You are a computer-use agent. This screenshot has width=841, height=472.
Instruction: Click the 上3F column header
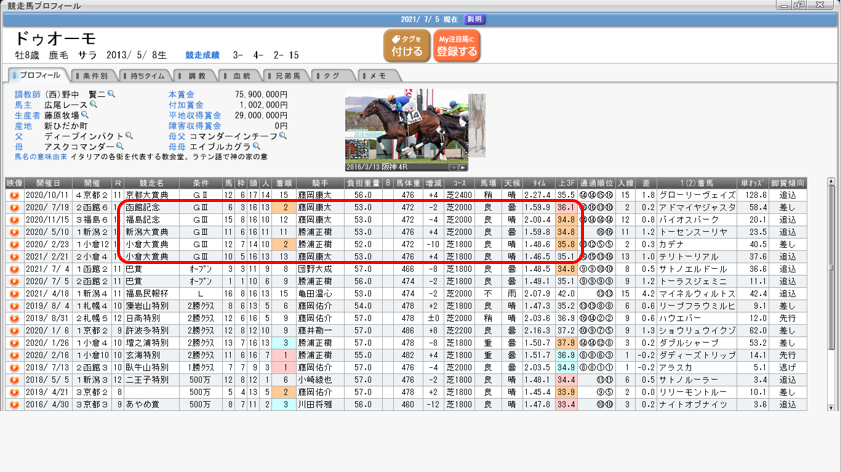pyautogui.click(x=565, y=184)
